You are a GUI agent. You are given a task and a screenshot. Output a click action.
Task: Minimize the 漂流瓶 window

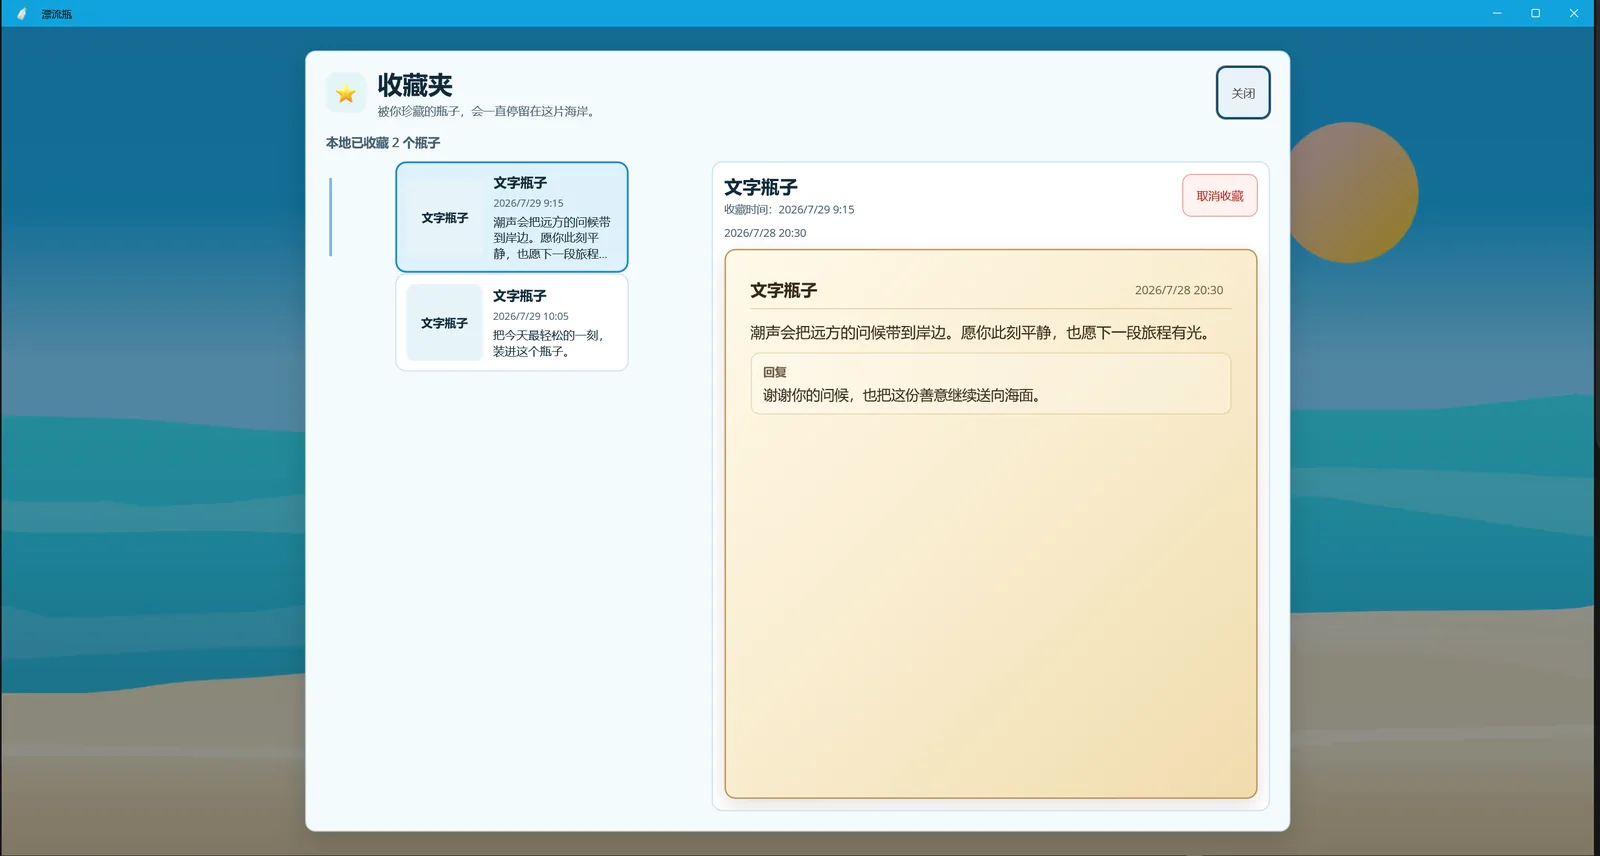[x=1497, y=13]
